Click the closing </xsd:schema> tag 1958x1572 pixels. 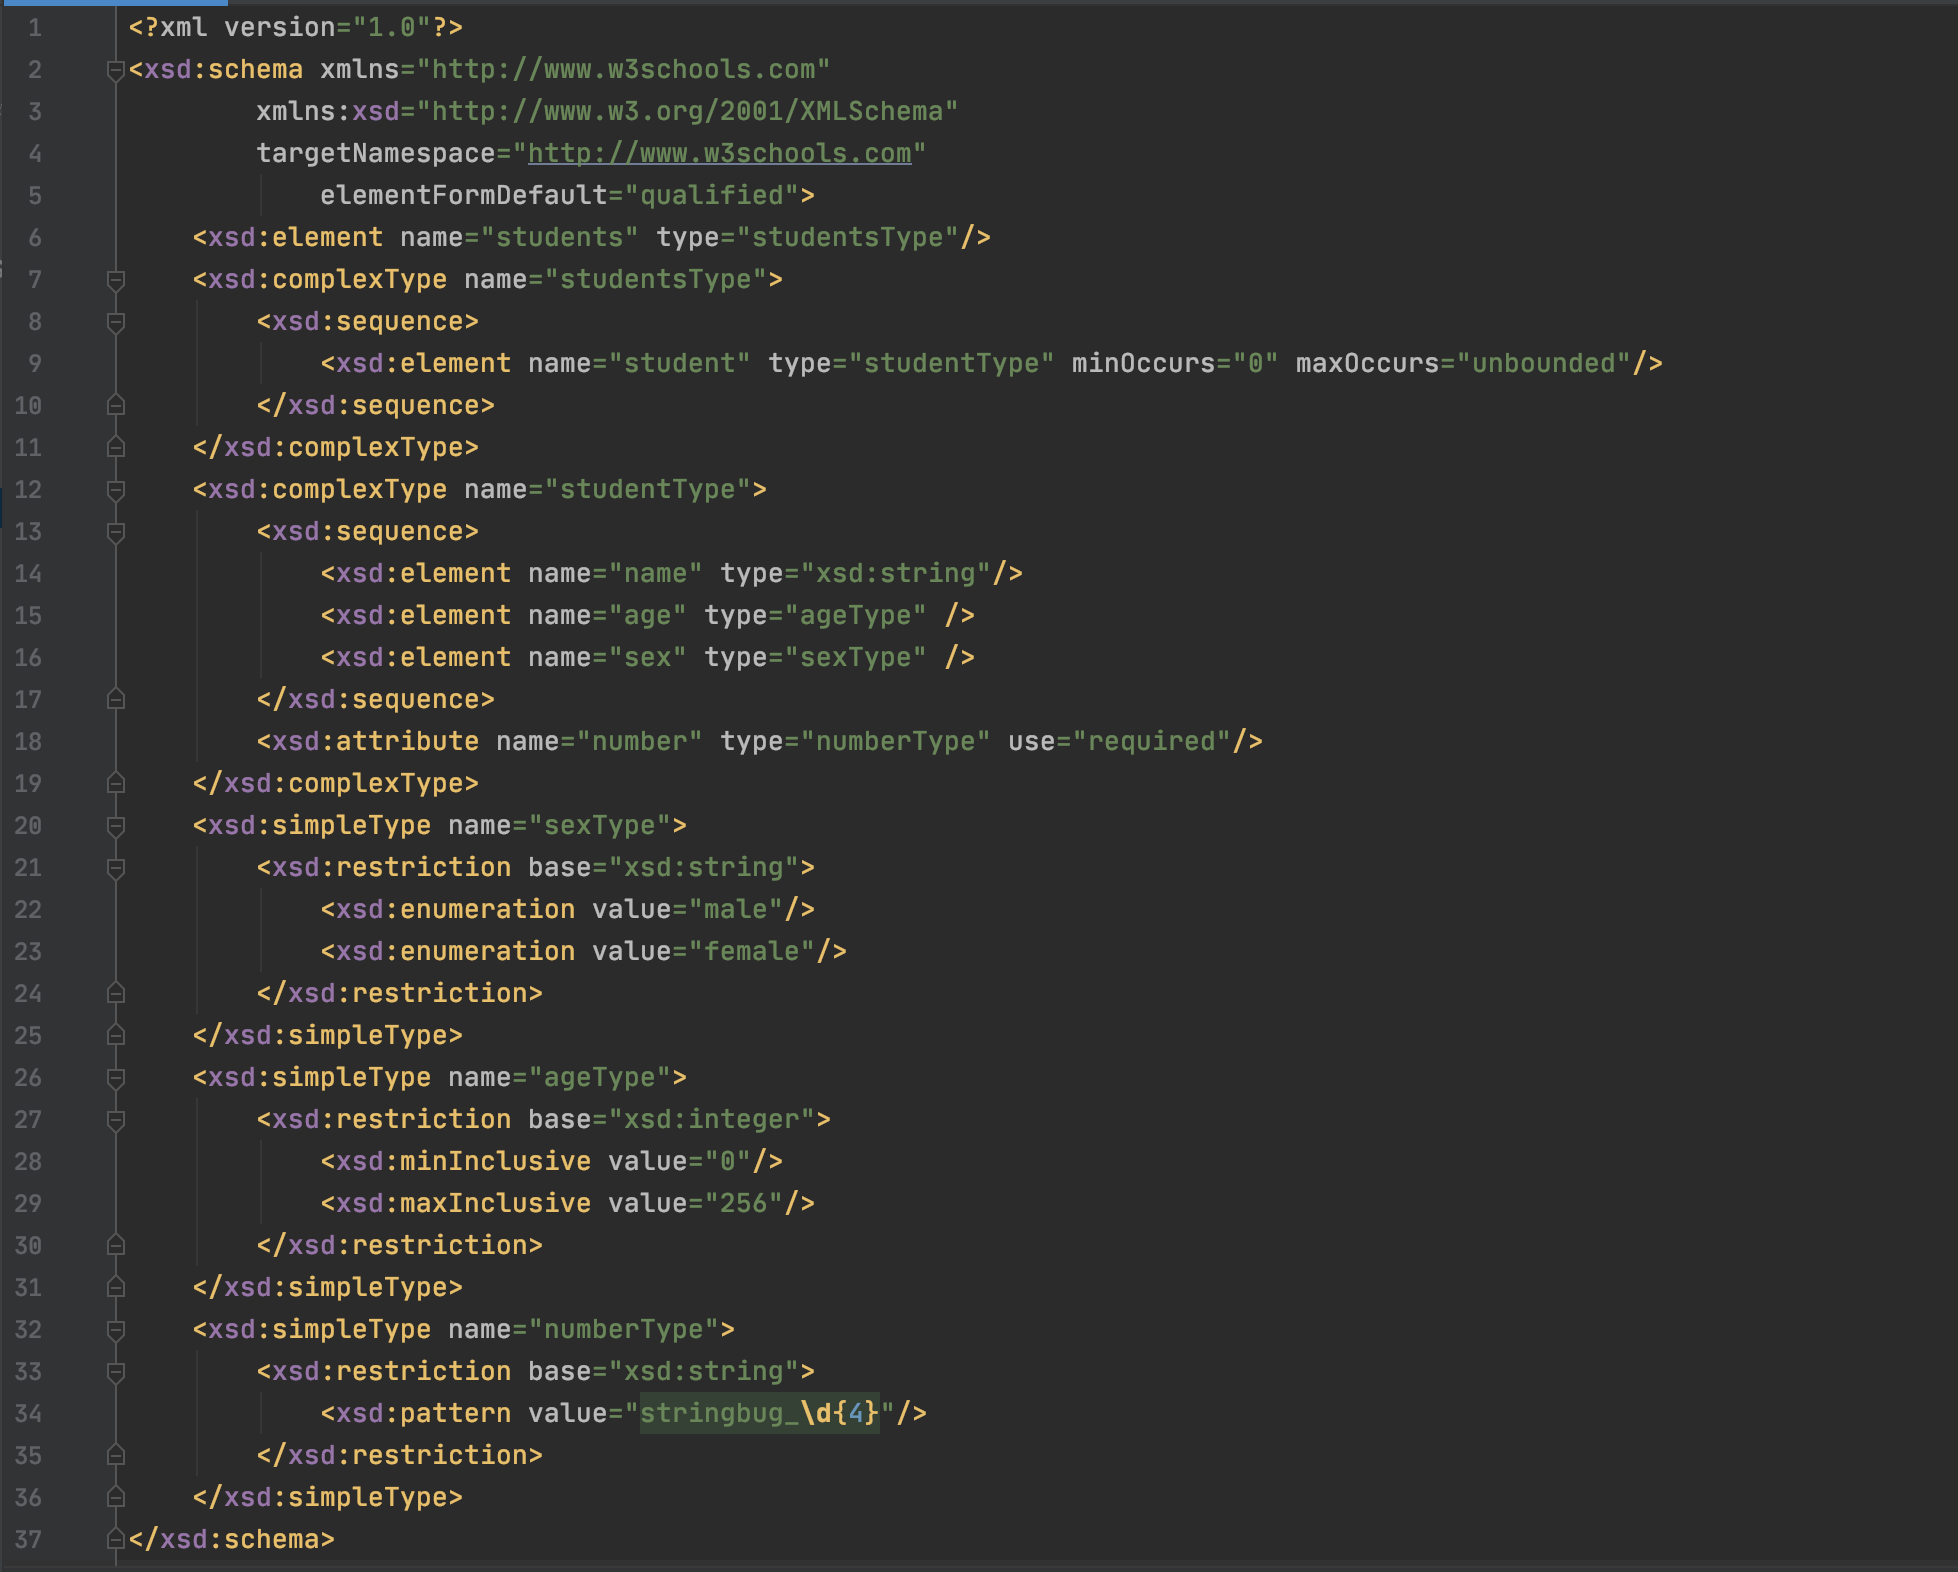(232, 1540)
